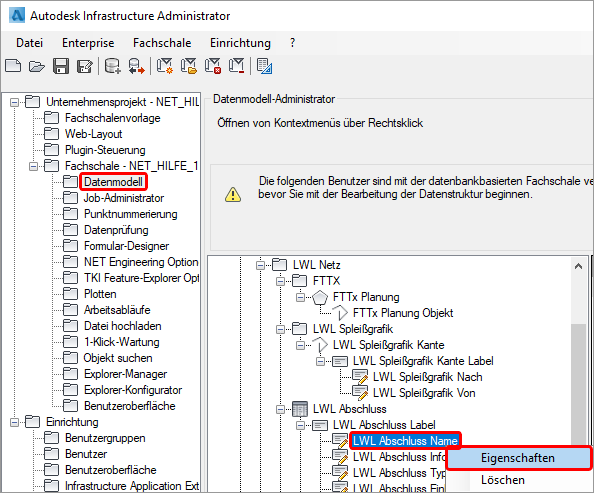Select Web-Layout tree item
594x493 pixels.
tap(94, 134)
